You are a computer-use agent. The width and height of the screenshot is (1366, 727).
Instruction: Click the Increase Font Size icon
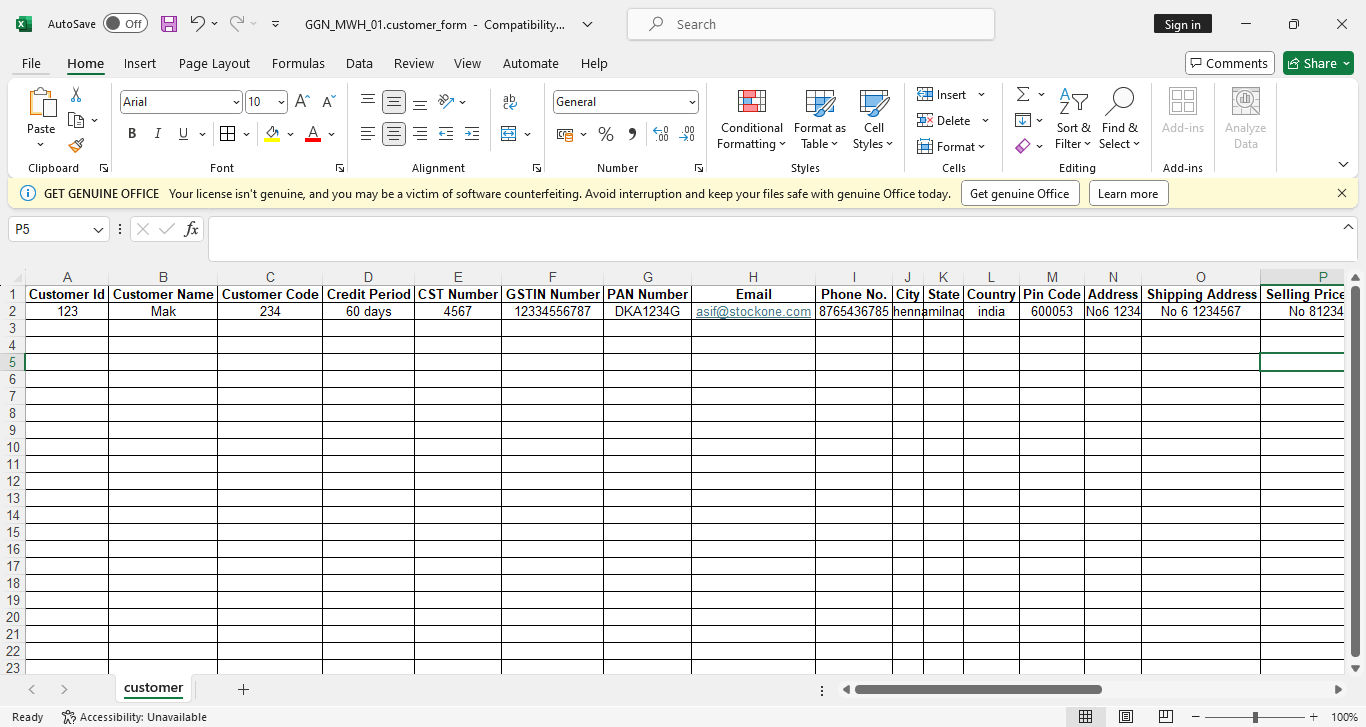click(x=302, y=102)
